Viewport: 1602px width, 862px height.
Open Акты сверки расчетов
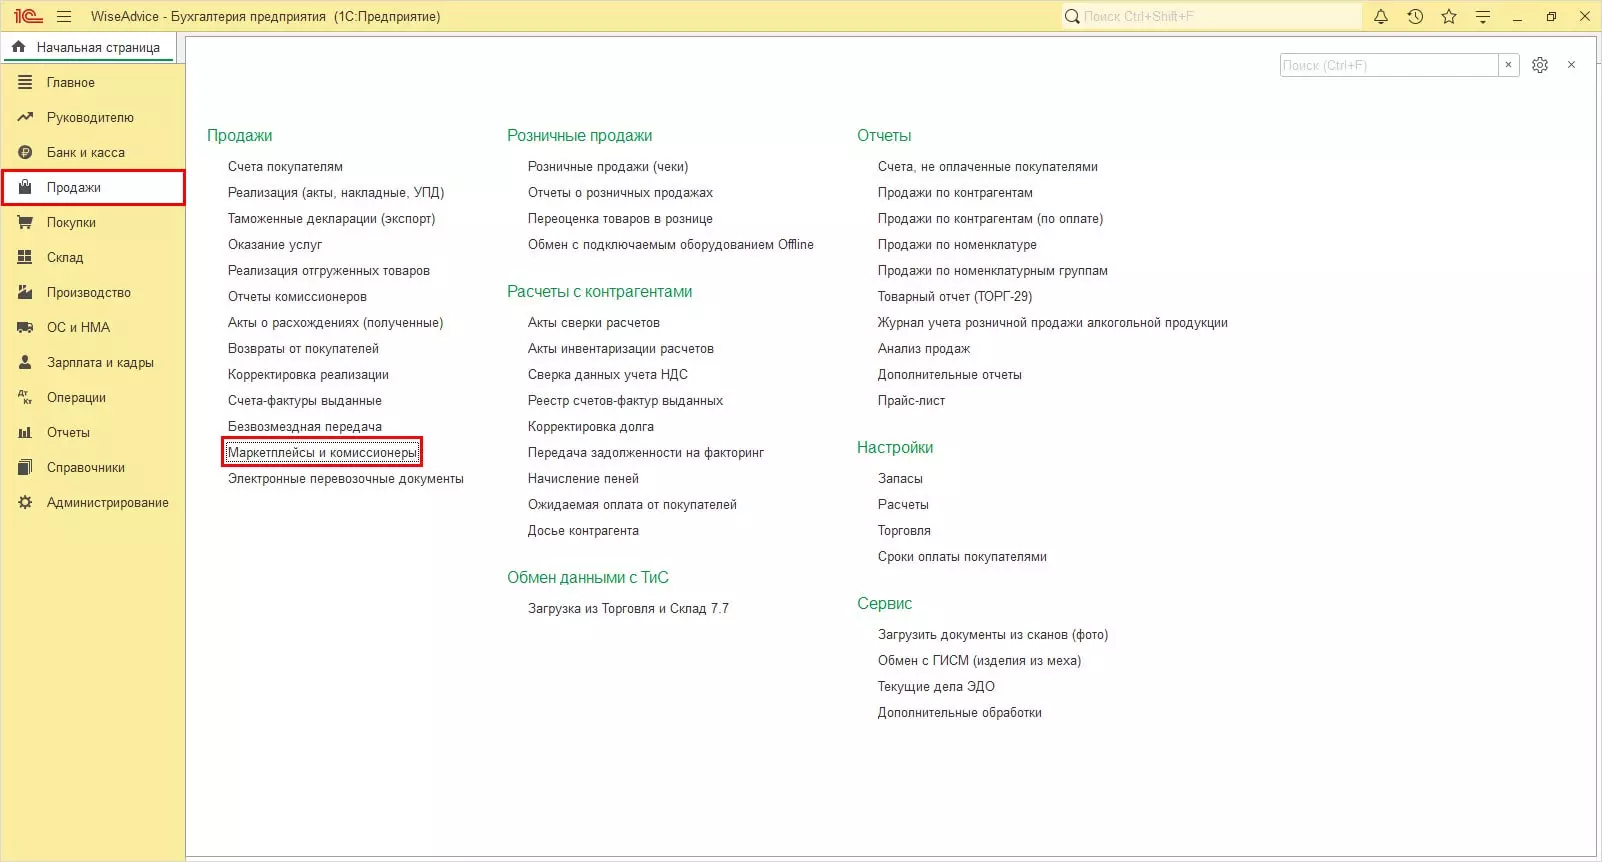click(x=594, y=323)
